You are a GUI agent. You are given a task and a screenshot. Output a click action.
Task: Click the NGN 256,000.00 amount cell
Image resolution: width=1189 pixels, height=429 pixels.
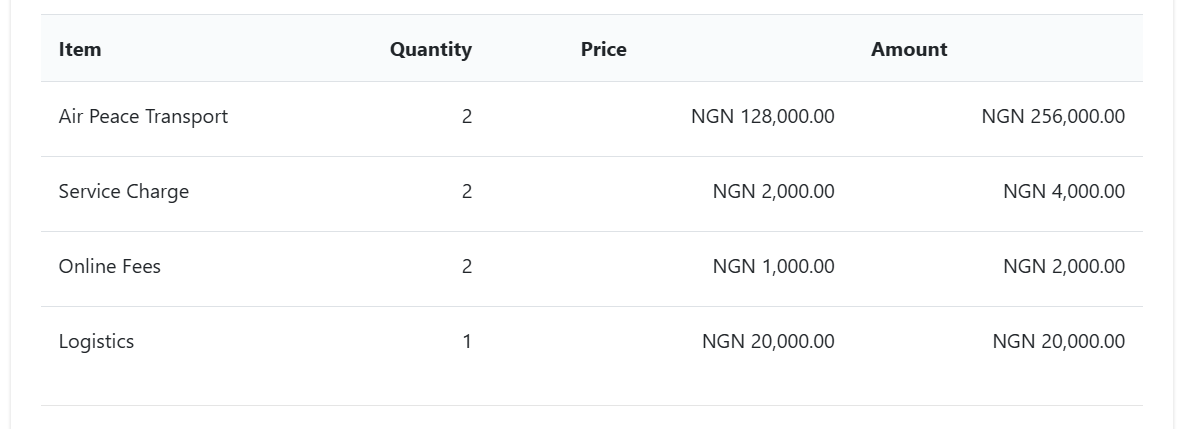tap(1053, 117)
